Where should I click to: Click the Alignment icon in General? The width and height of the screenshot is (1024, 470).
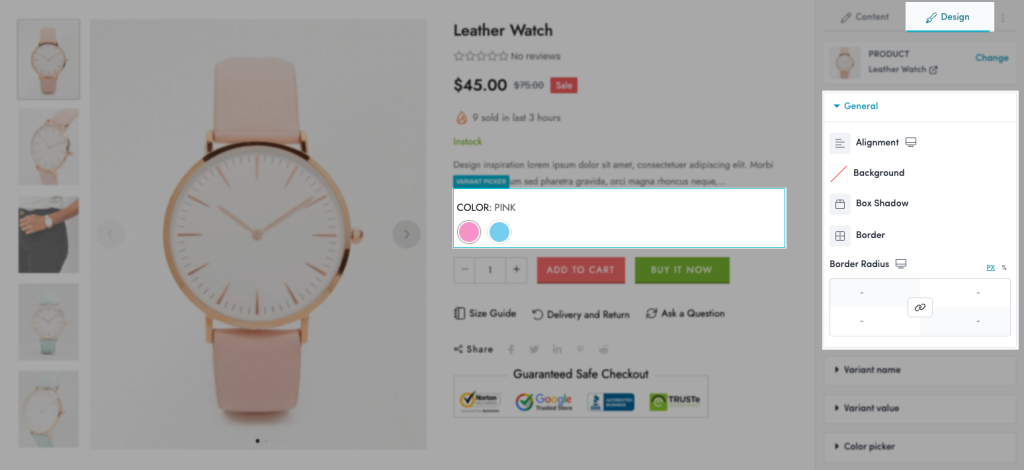pyautogui.click(x=840, y=143)
